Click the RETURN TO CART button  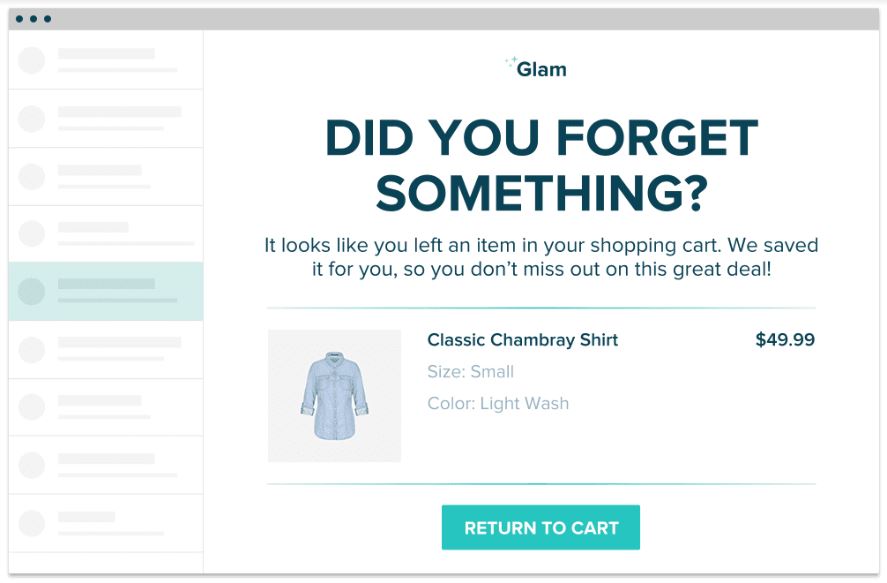[x=540, y=528]
